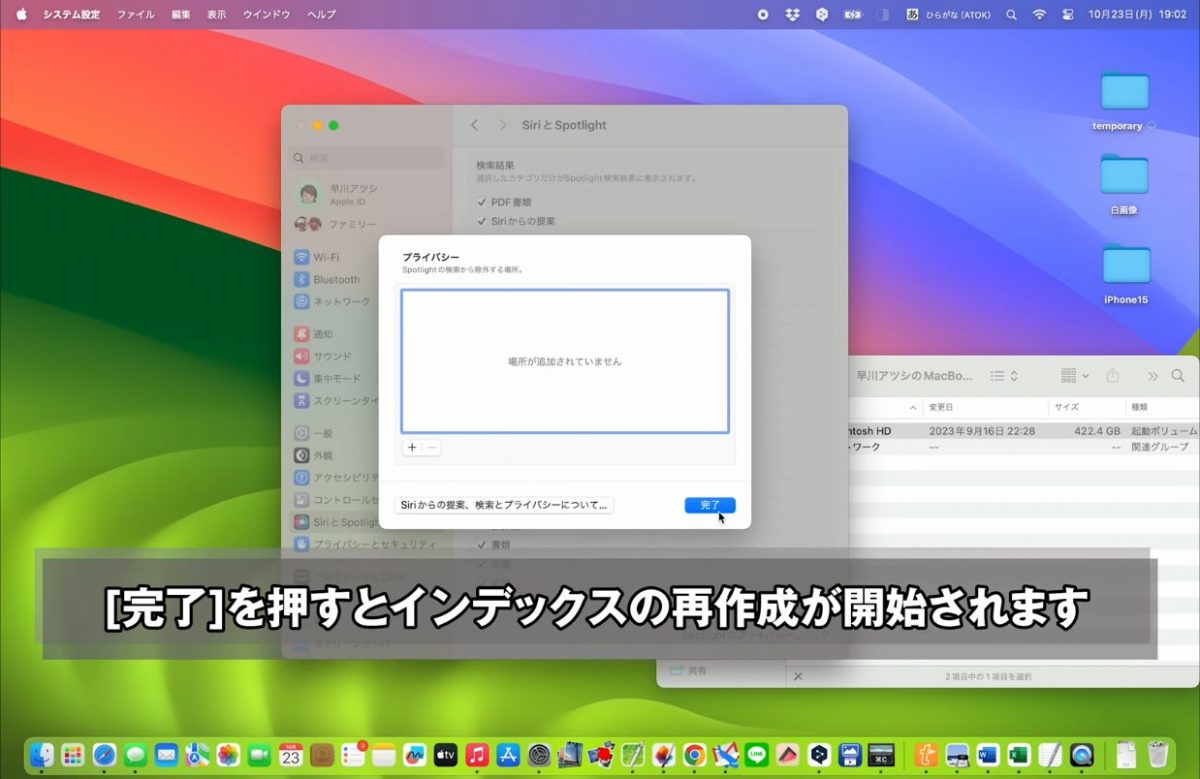Change Finder view mode with list selector

[x=1004, y=376]
